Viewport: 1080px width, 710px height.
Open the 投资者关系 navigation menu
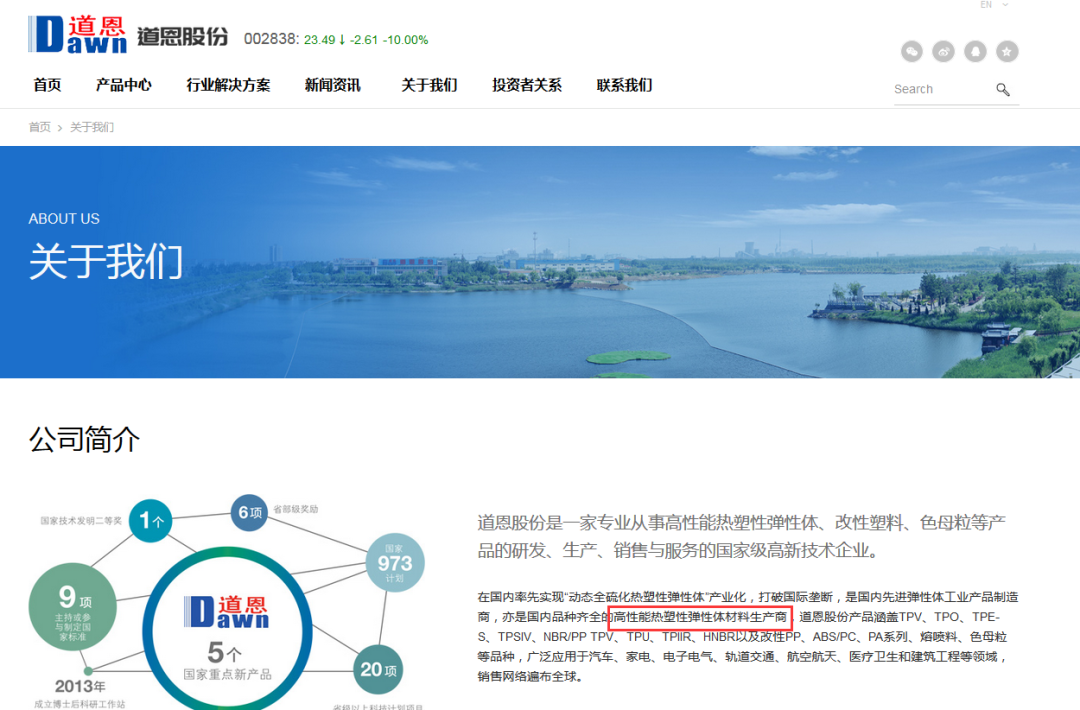coord(527,85)
